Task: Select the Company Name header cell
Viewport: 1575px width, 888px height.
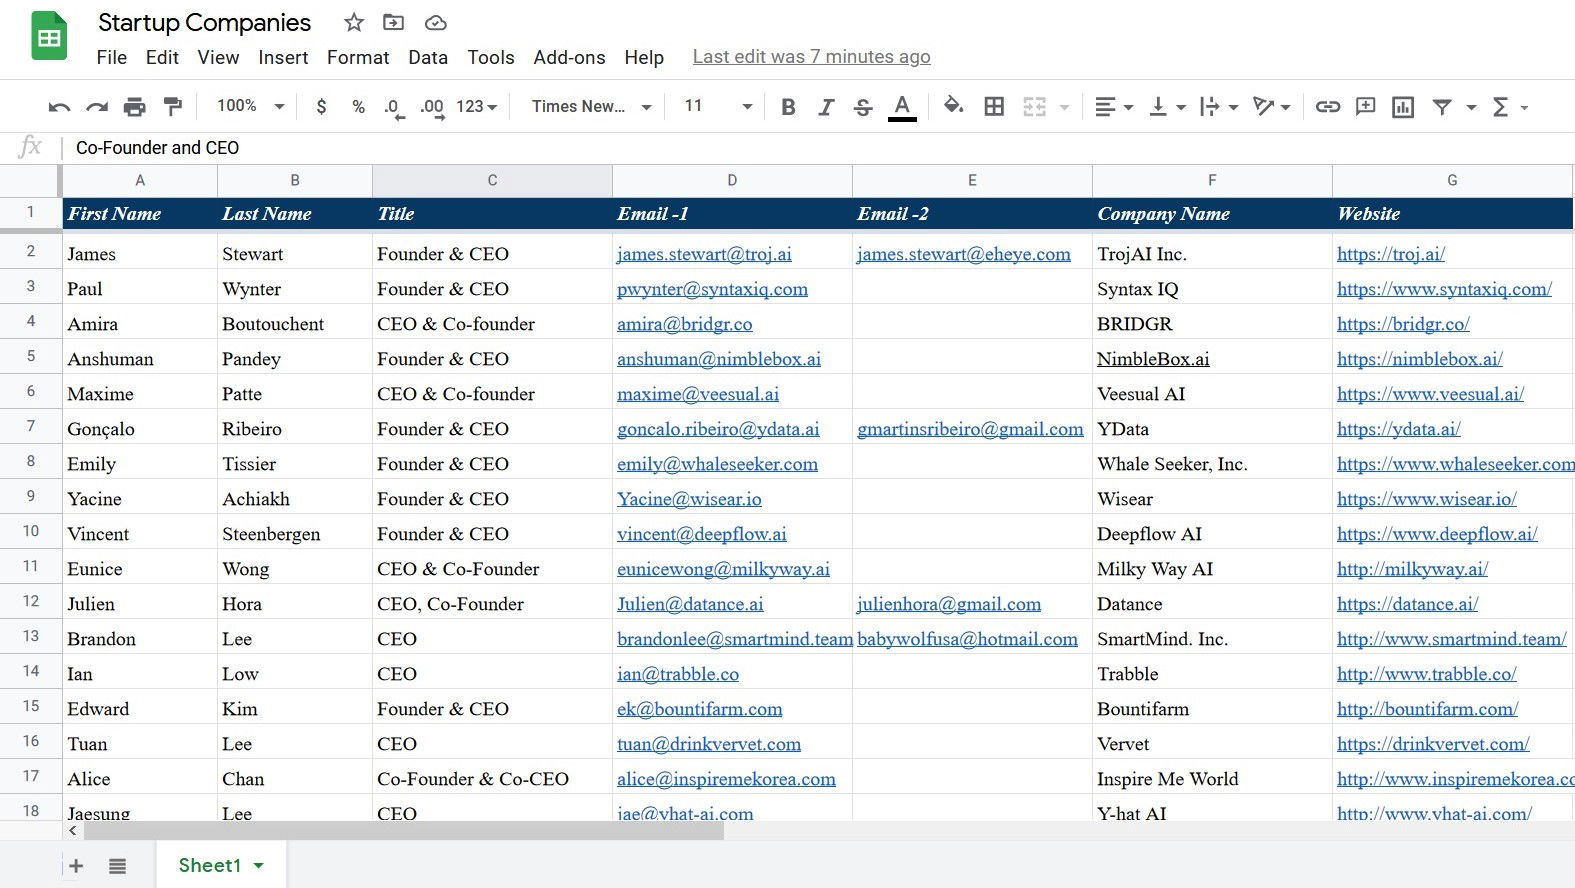Action: [1212, 213]
